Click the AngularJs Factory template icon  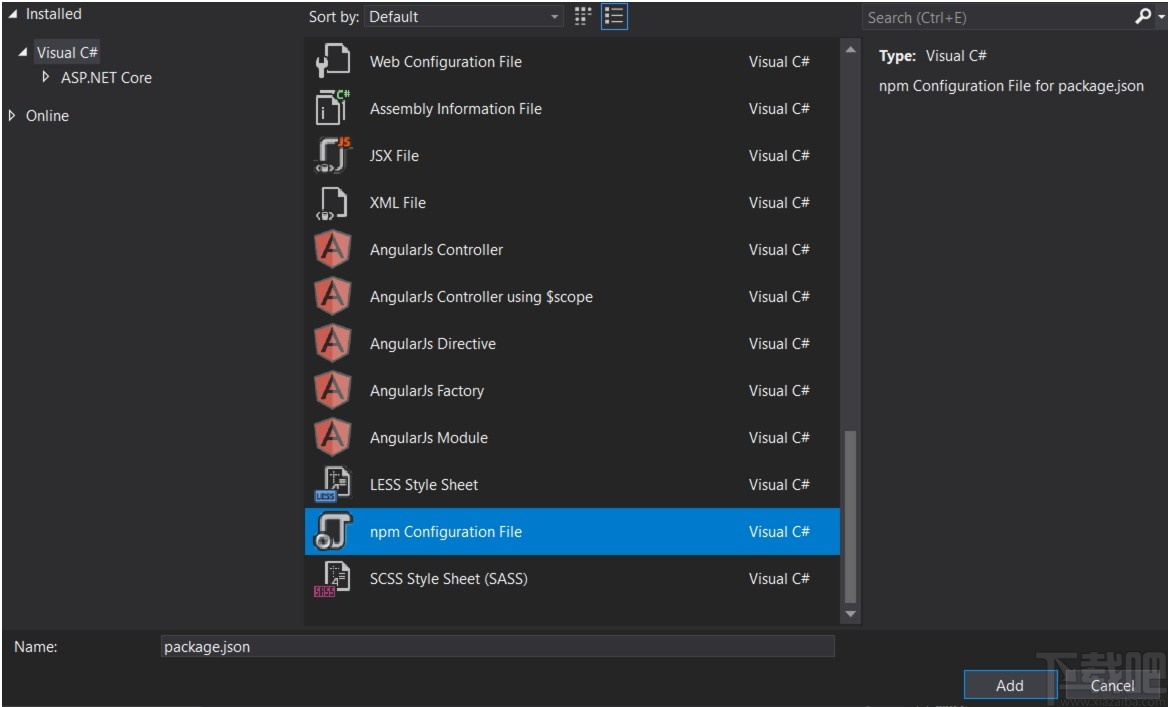(x=331, y=390)
